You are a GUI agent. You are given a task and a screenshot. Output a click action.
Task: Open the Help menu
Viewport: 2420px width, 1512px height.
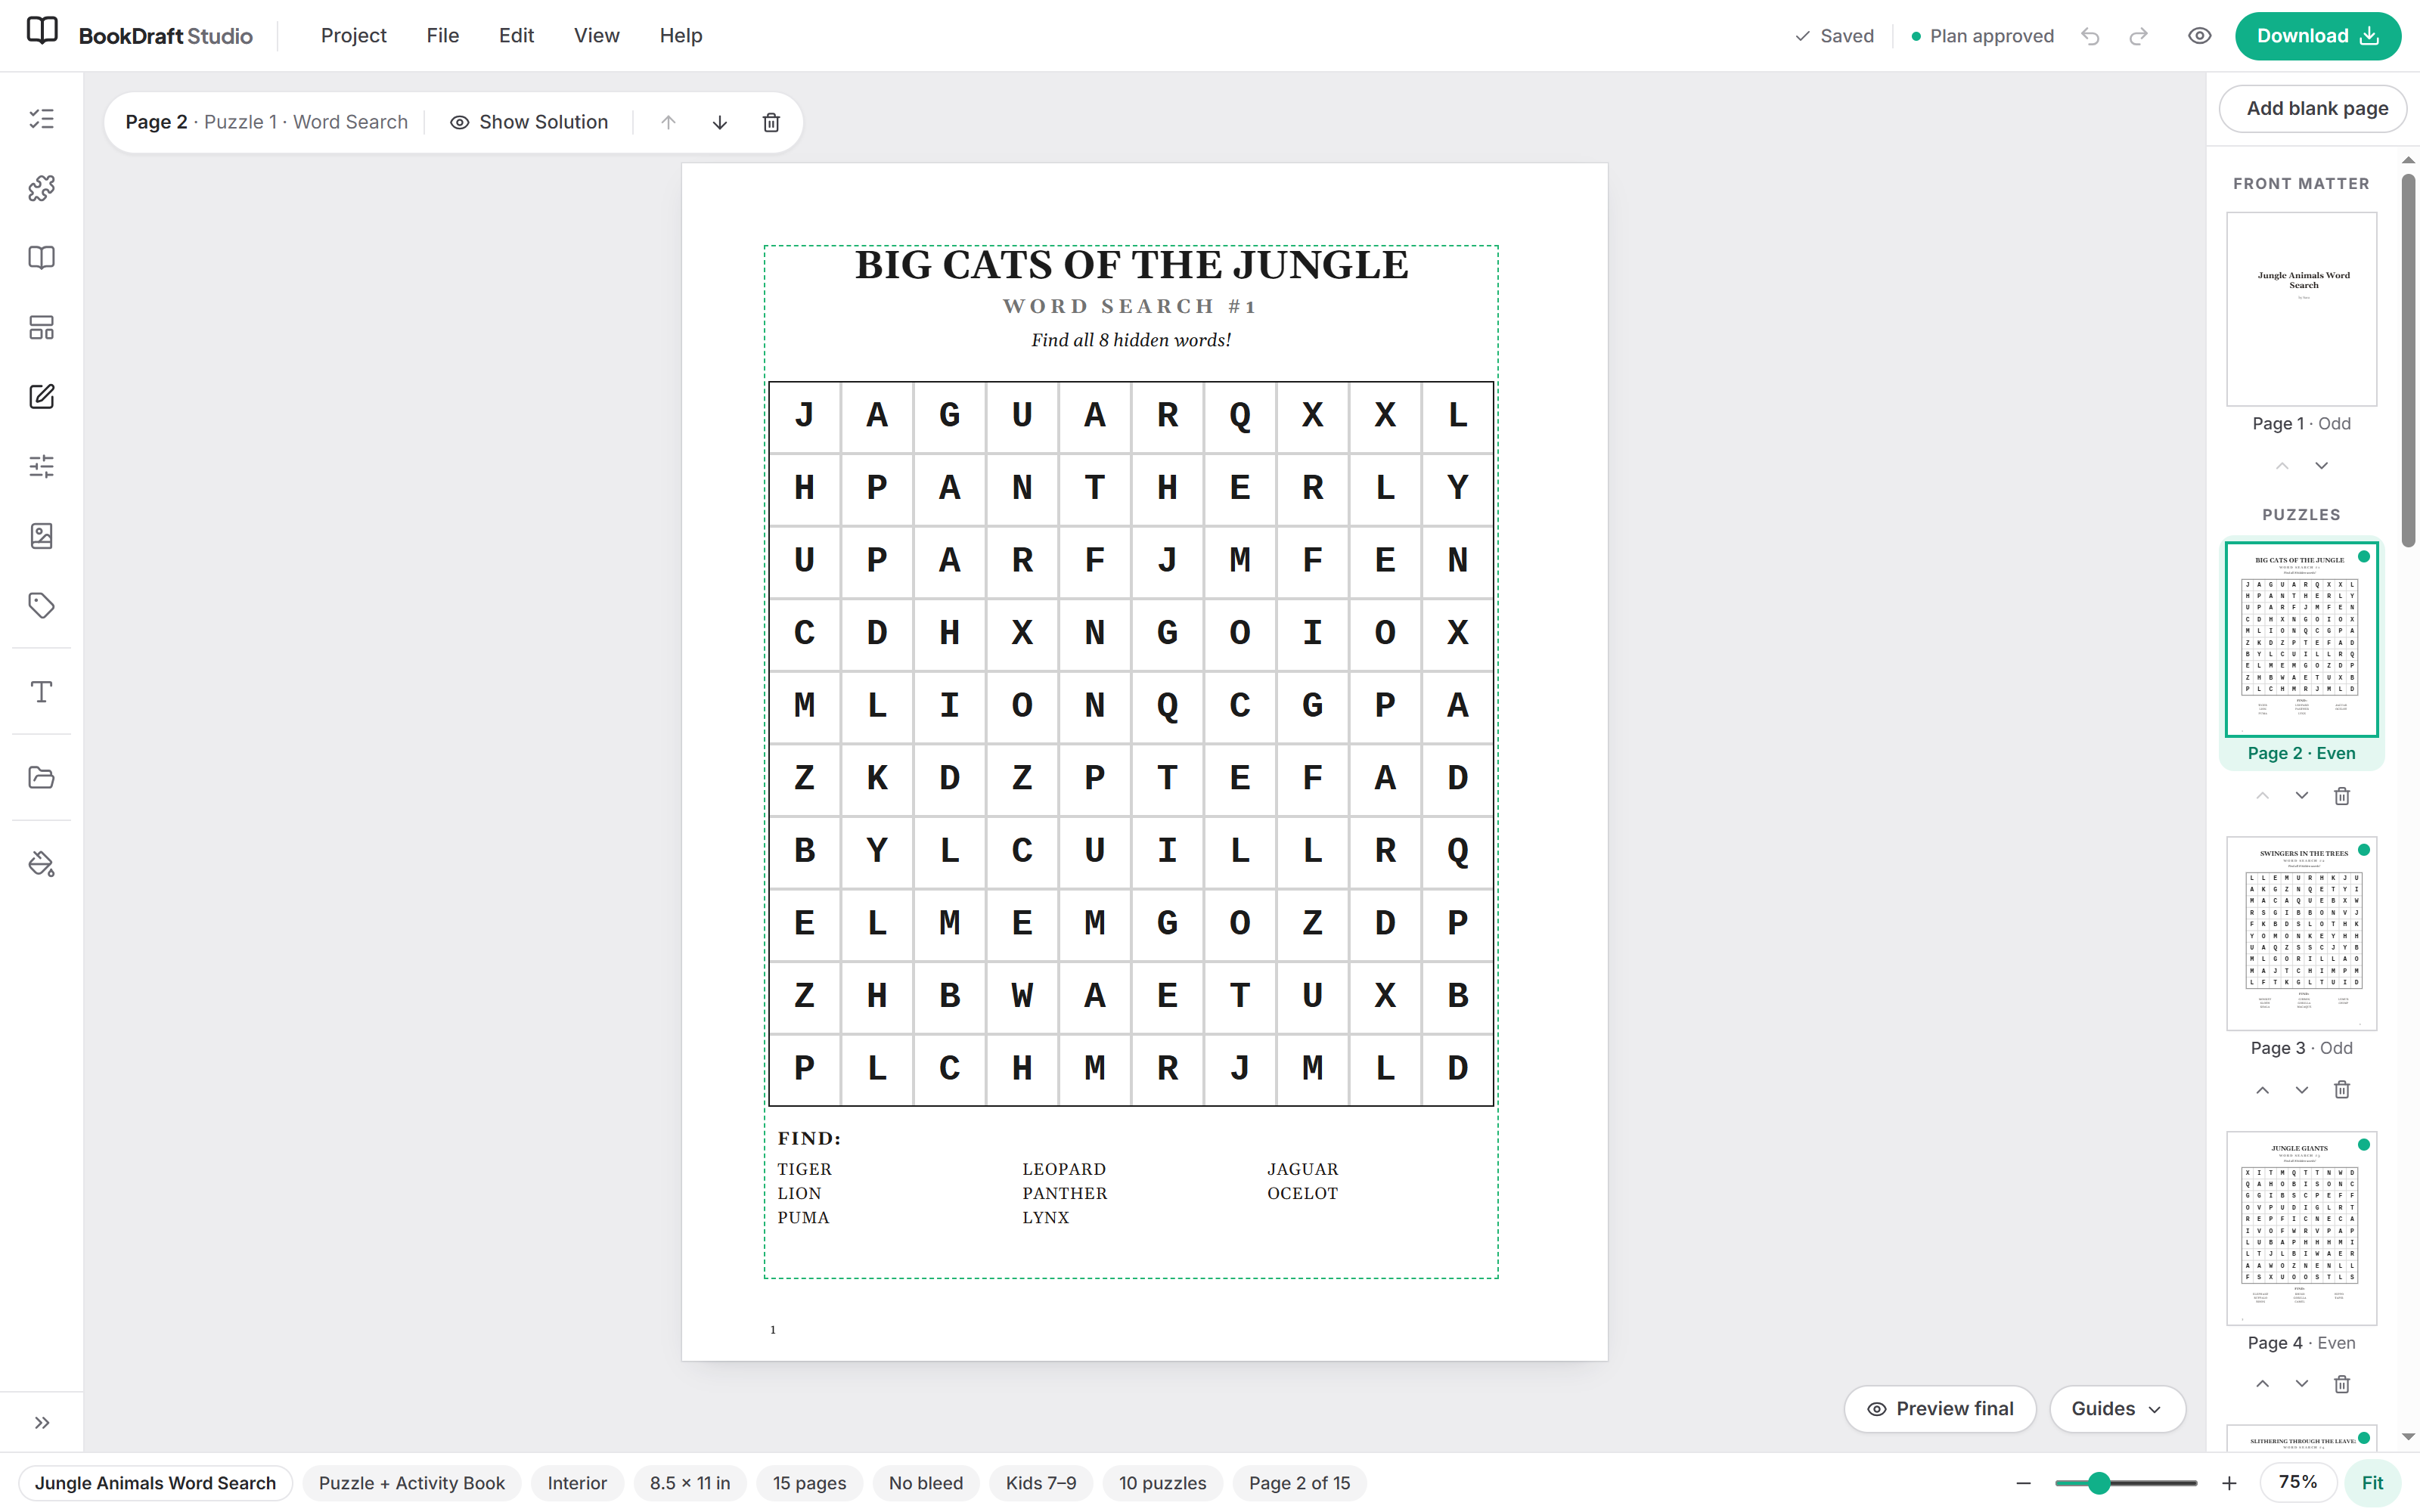[681, 36]
